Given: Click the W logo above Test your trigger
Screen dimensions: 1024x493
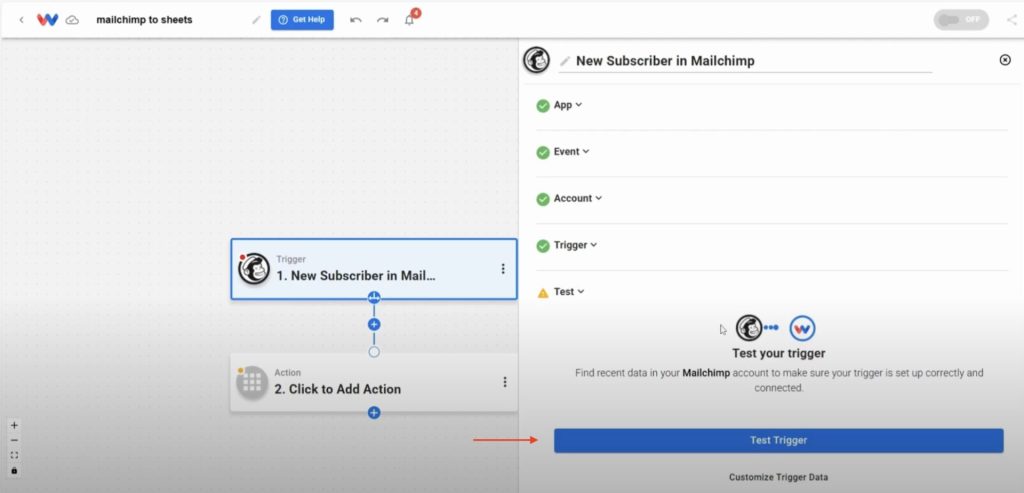Looking at the screenshot, I should point(803,328).
